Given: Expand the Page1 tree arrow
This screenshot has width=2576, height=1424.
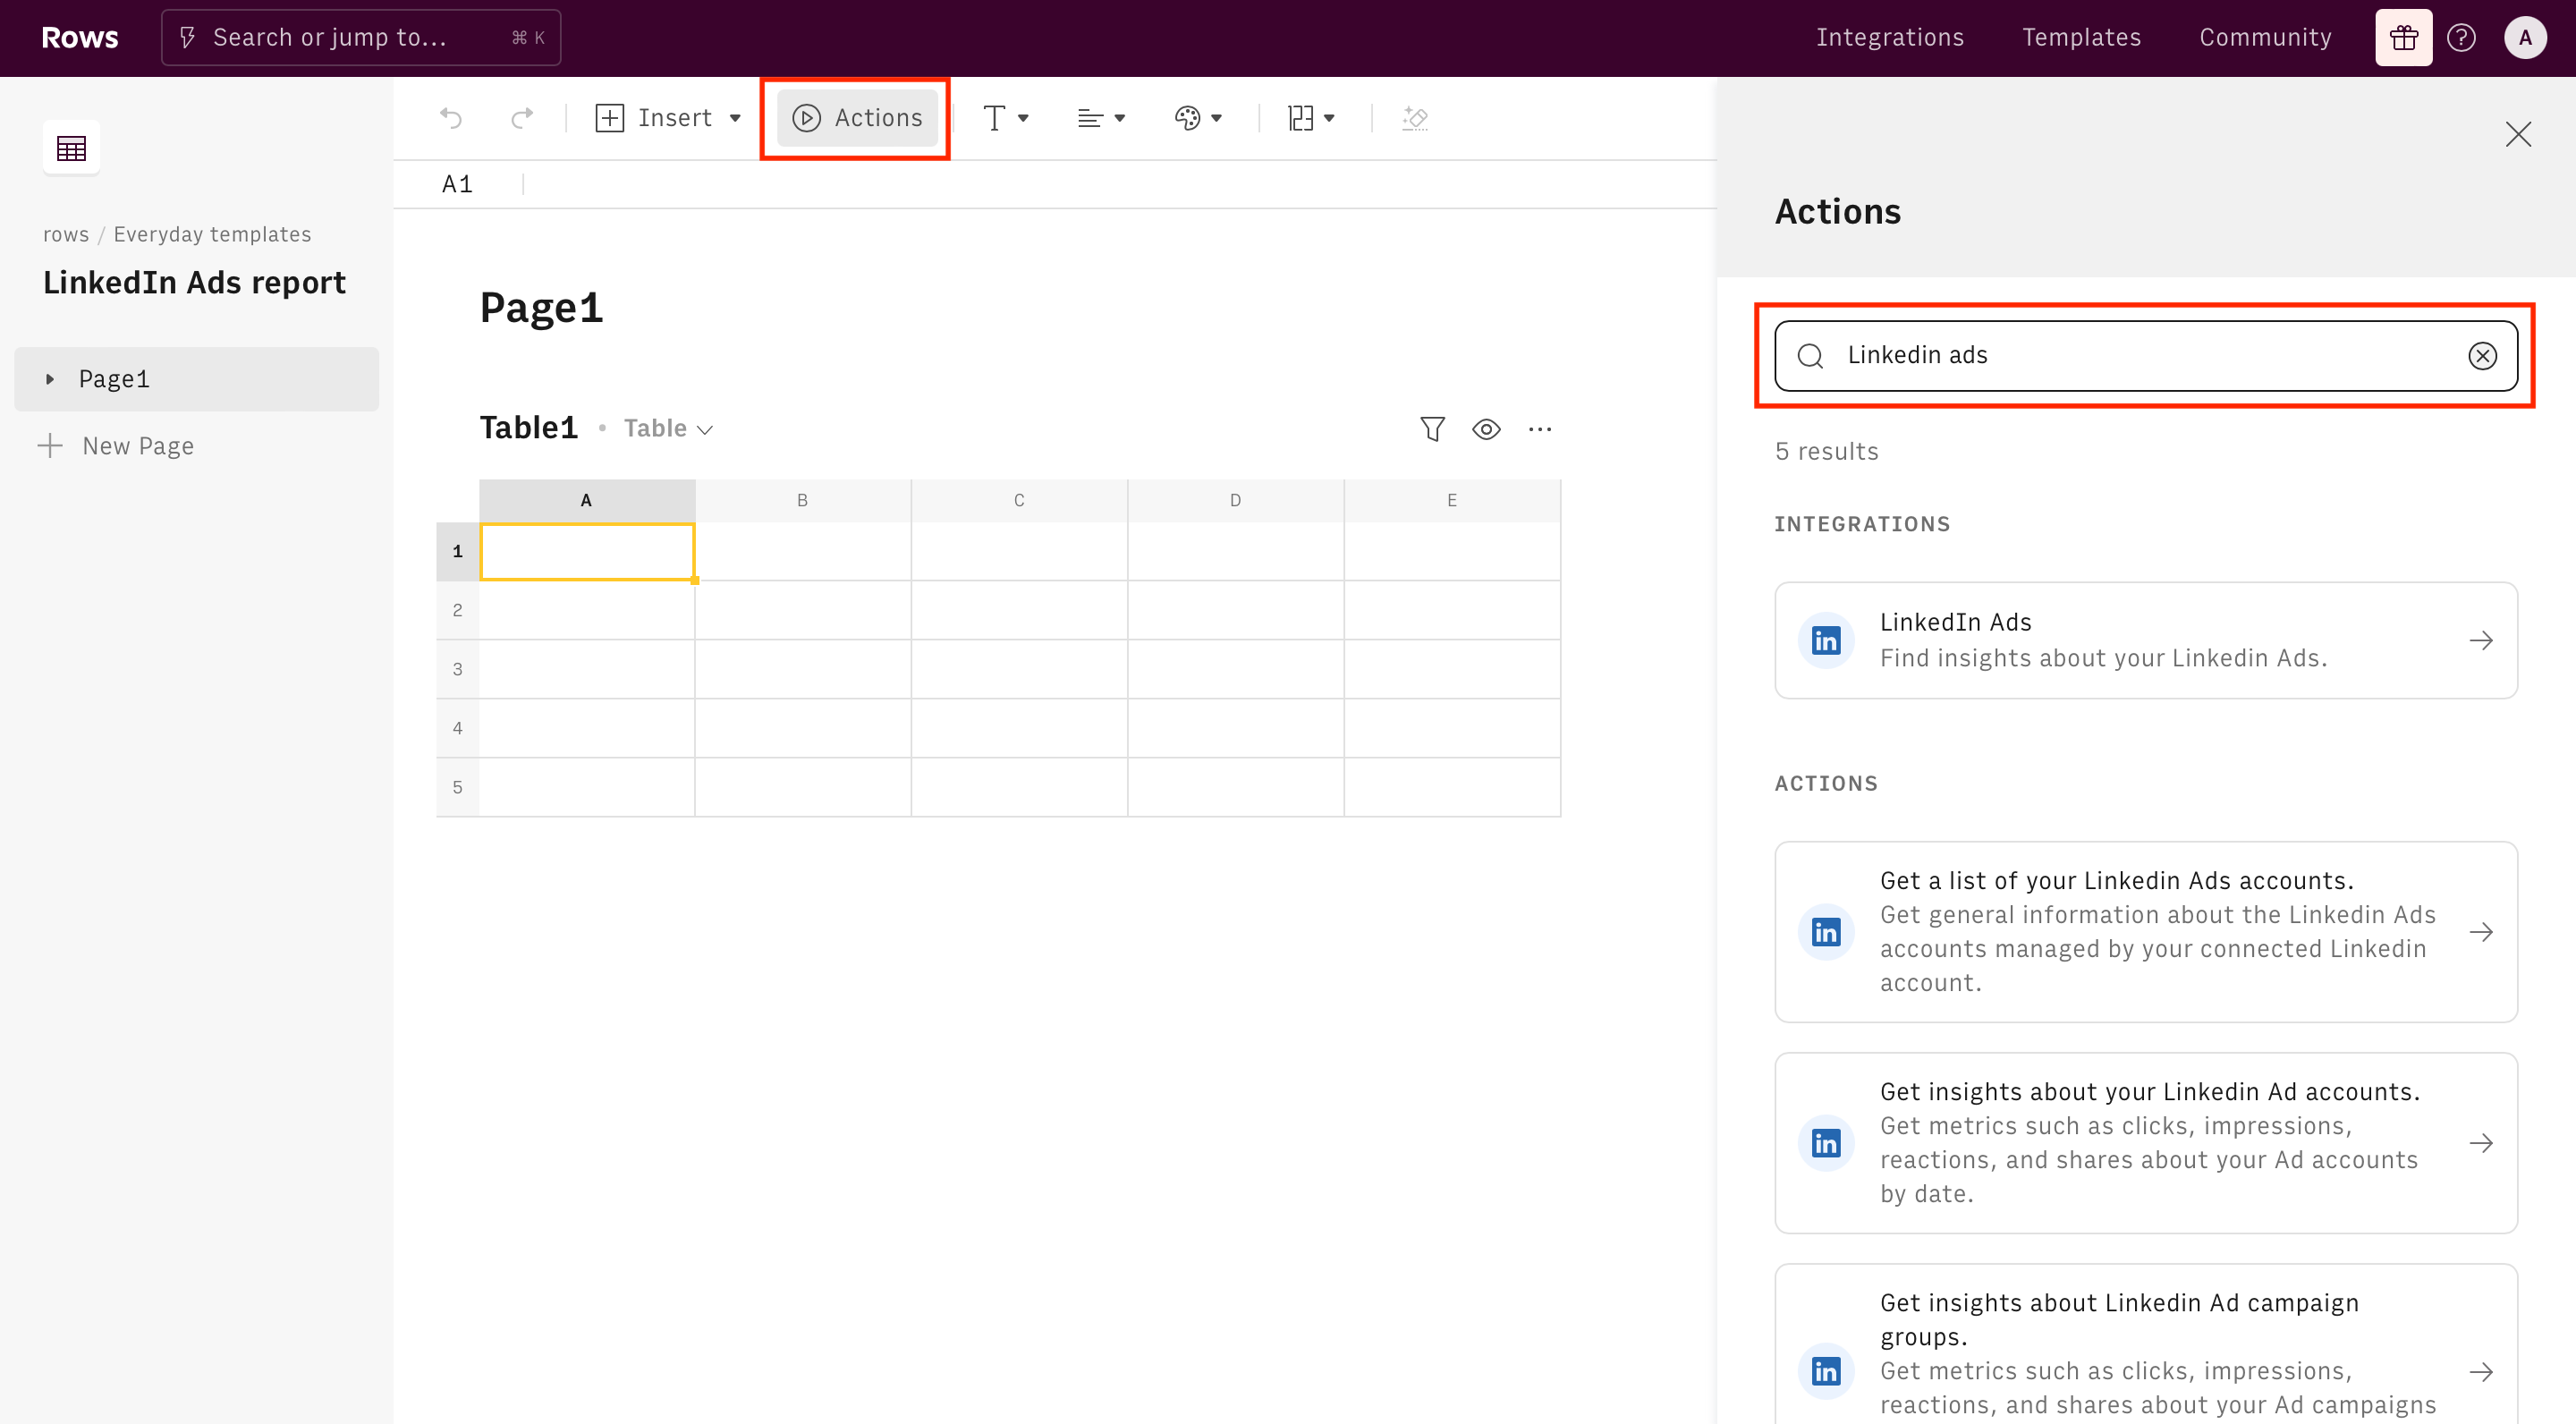Looking at the screenshot, I should pos(49,379).
